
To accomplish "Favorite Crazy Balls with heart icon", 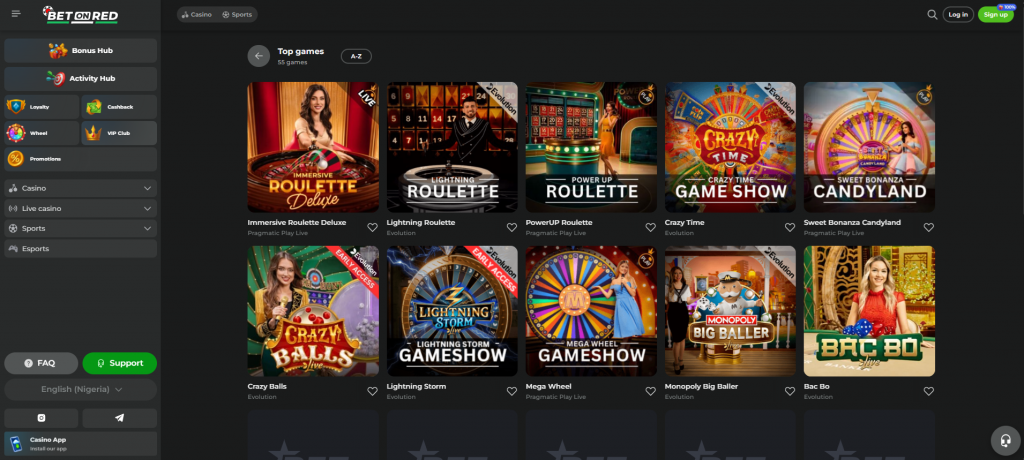I will click(x=372, y=391).
